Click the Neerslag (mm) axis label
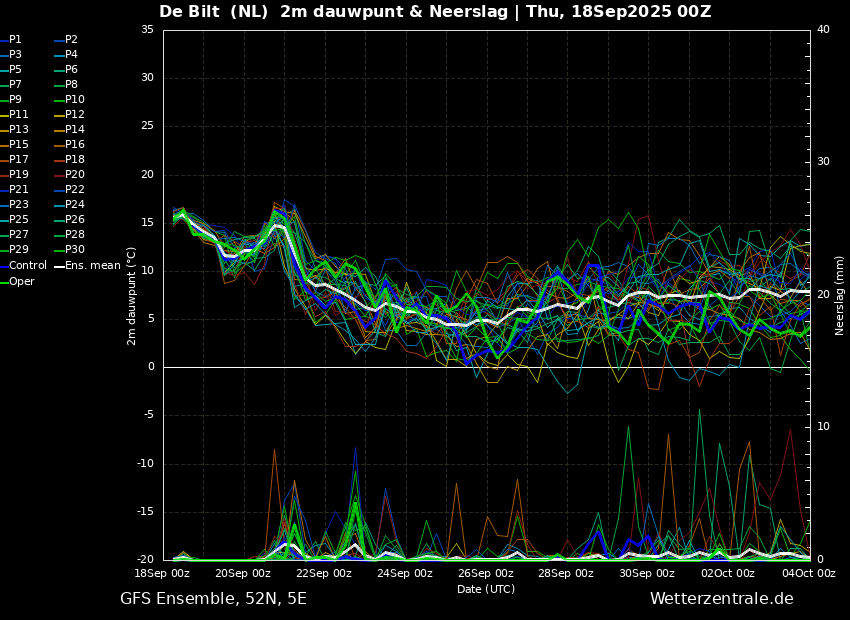Image resolution: width=850 pixels, height=620 pixels. (840, 295)
